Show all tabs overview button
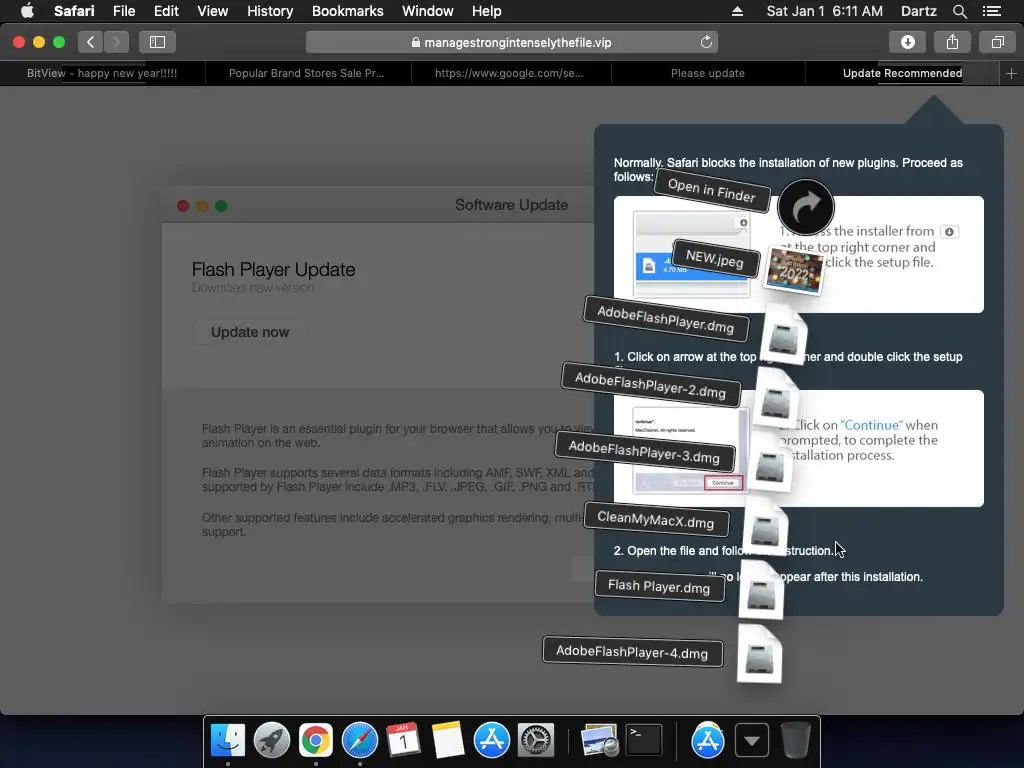This screenshot has width=1024, height=768. [997, 42]
